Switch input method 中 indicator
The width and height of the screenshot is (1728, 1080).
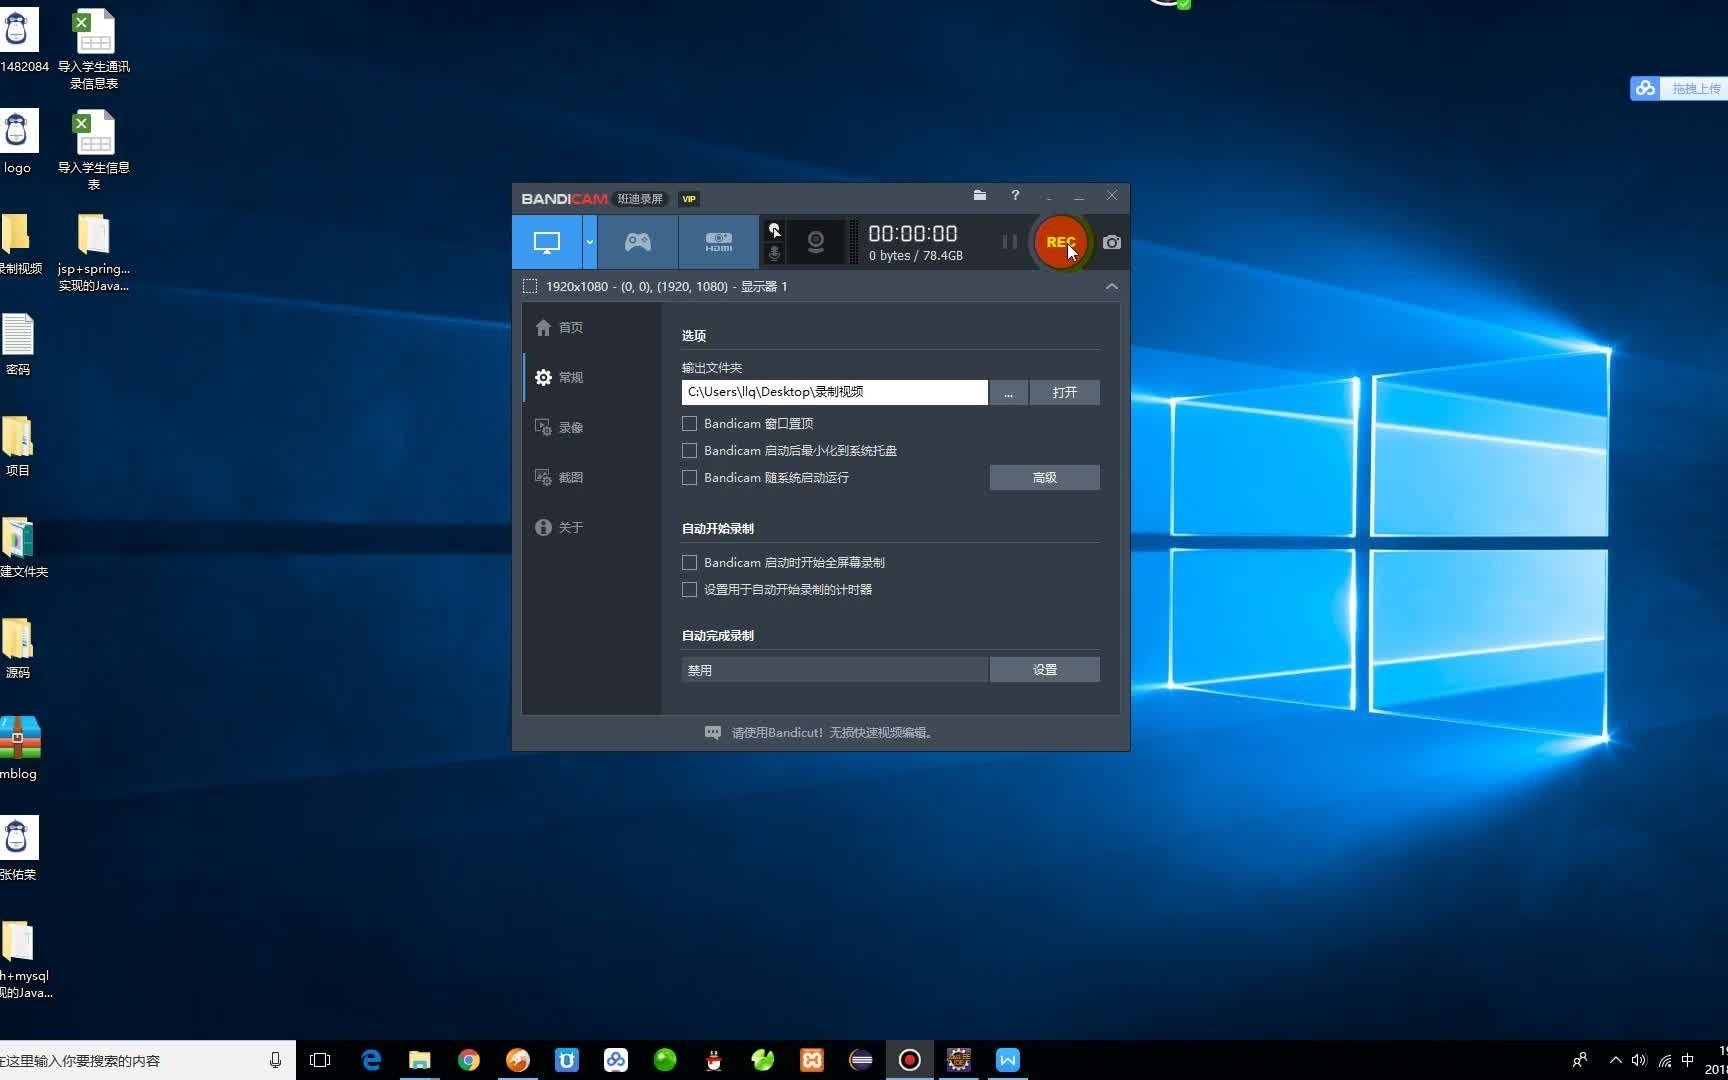1688,1060
